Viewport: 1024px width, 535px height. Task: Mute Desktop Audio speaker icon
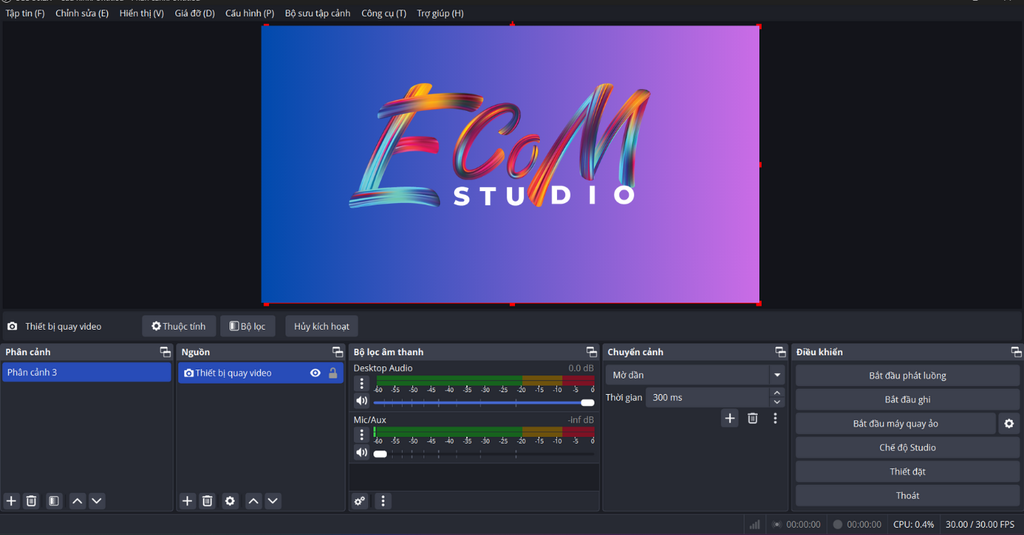click(362, 401)
